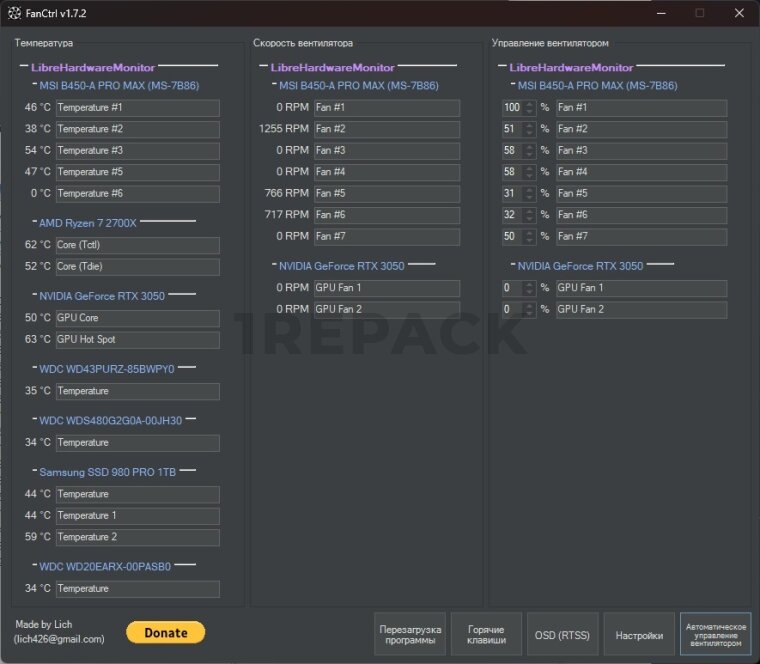This screenshot has height=664, width=760.
Task: Click the GPU Hot Spot name field
Action: (x=138, y=339)
